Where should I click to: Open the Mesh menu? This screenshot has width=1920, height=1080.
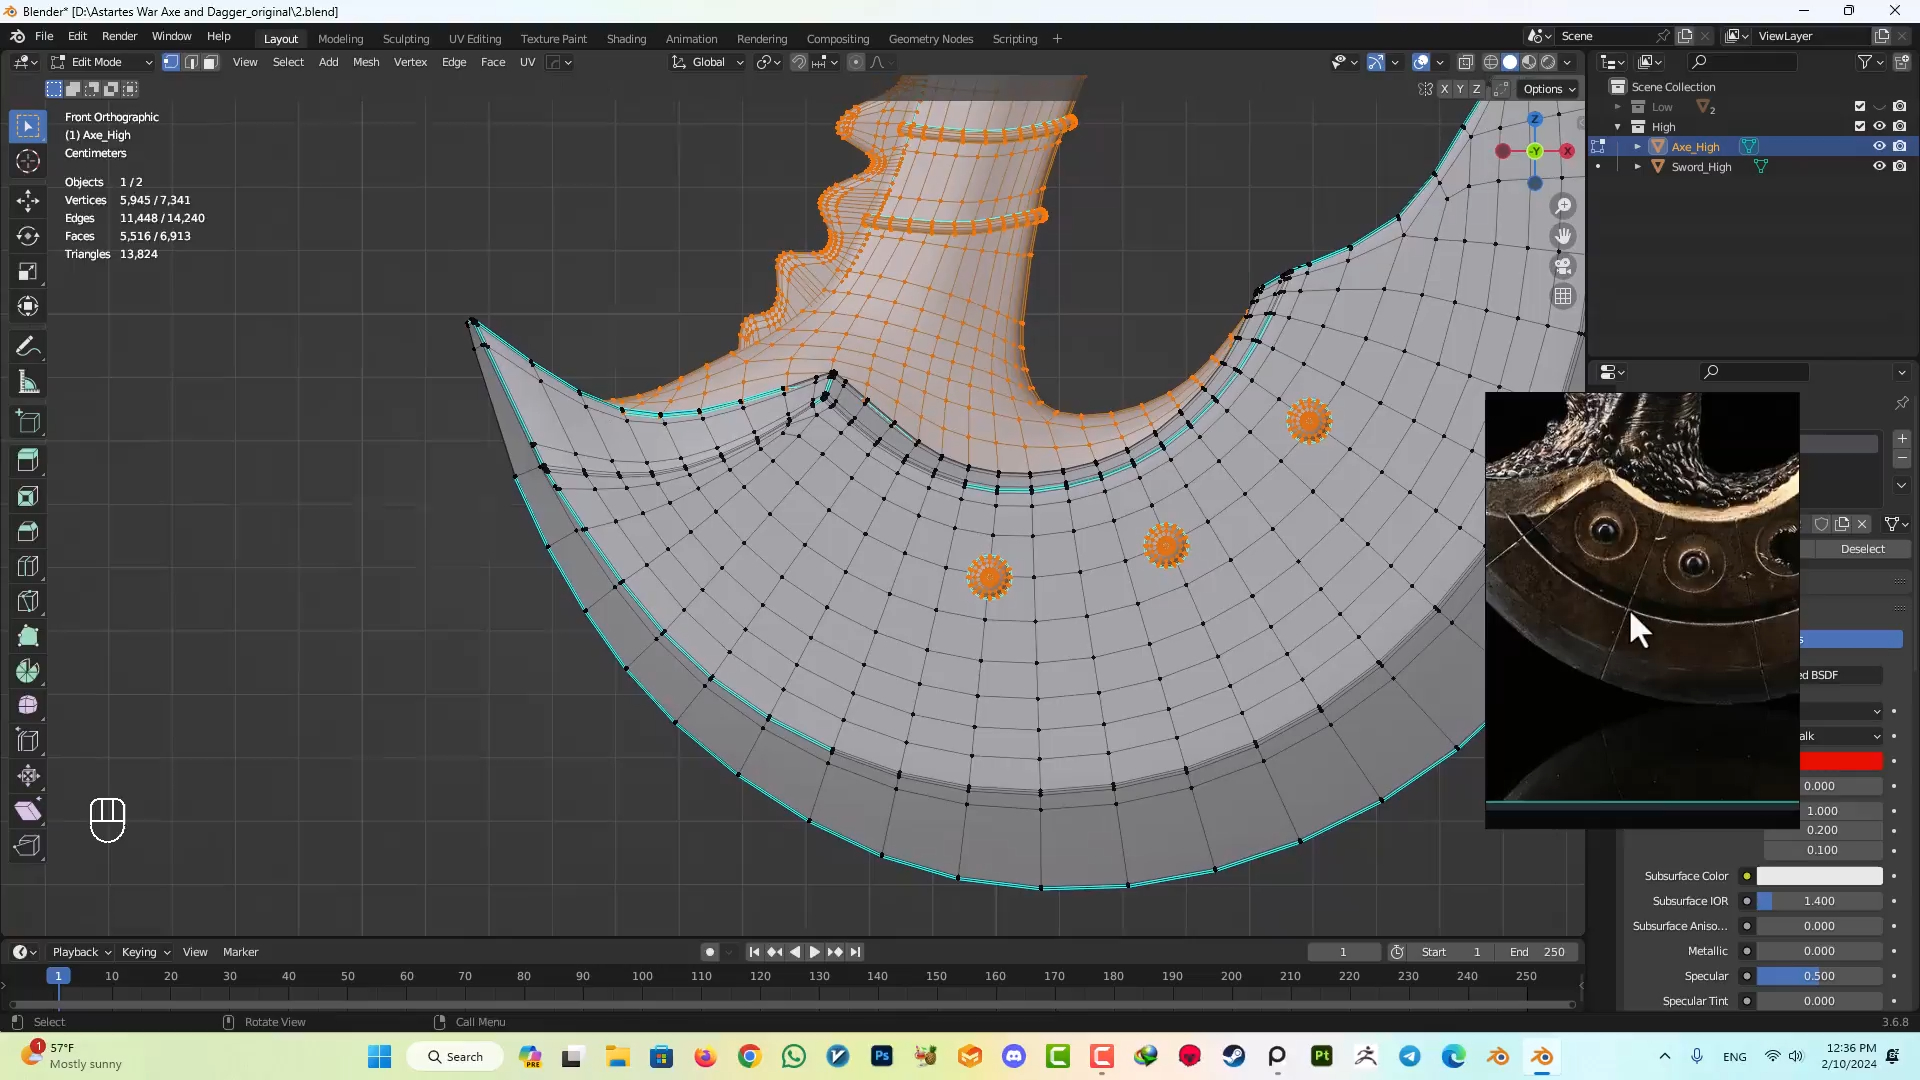pos(366,62)
